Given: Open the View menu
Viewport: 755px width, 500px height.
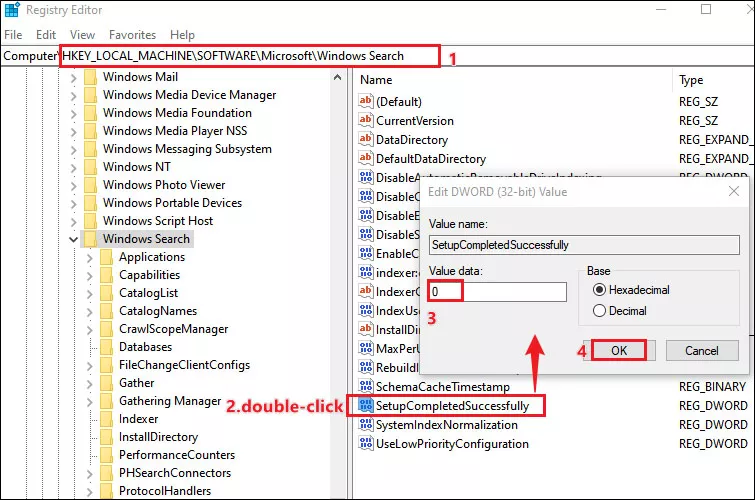Looking at the screenshot, I should tap(82, 35).
